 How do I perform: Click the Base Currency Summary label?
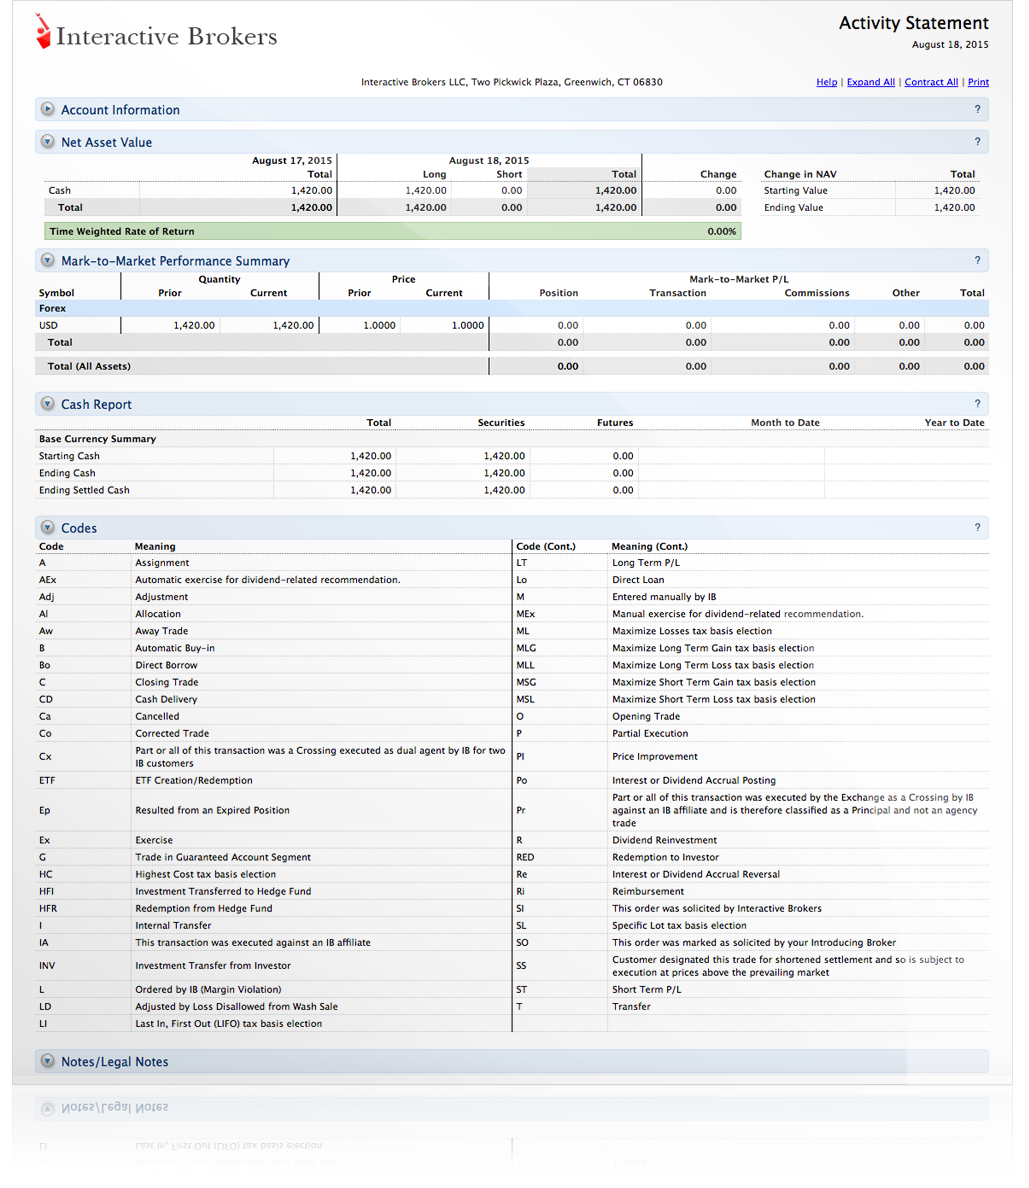tap(97, 439)
